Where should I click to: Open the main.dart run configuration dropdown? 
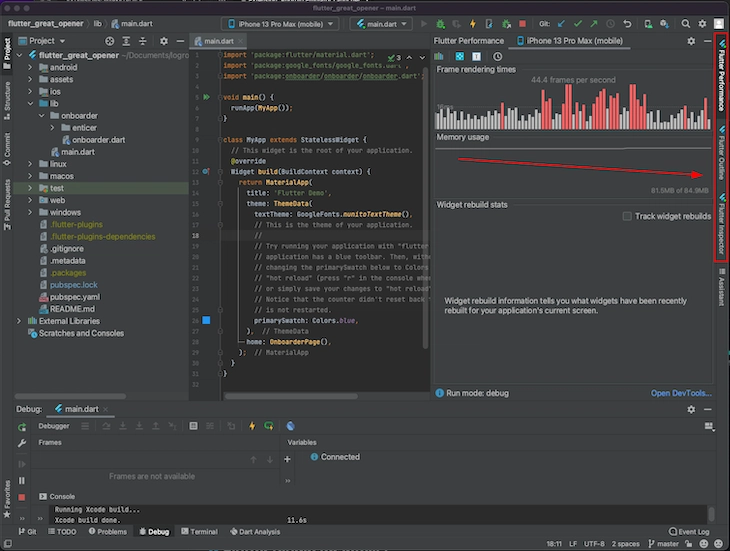[x=381, y=24]
